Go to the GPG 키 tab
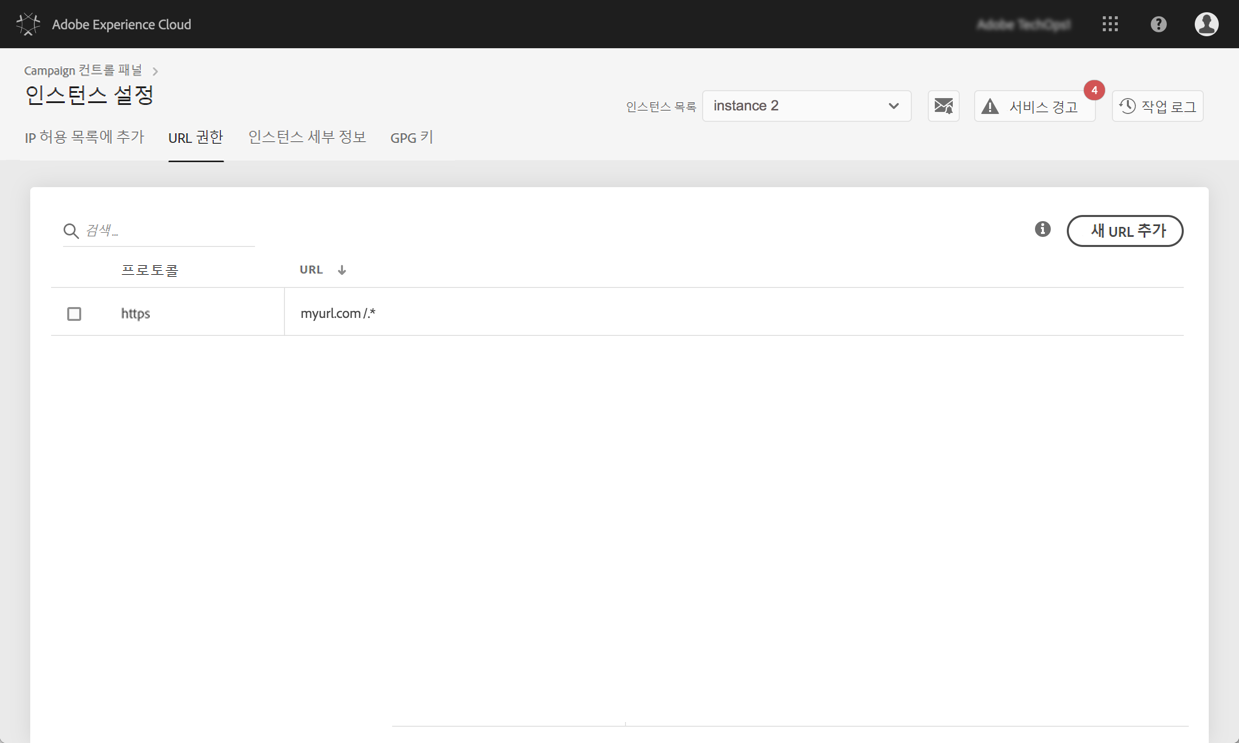The image size is (1239, 743). coord(411,137)
